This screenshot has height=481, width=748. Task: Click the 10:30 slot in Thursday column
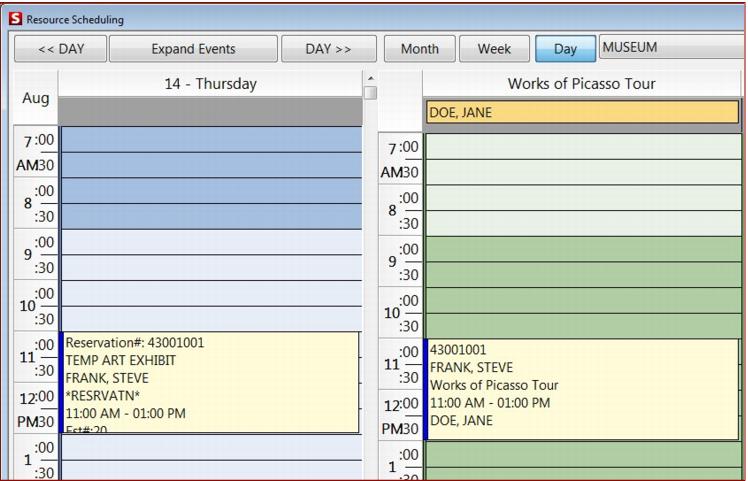pyautogui.click(x=210, y=318)
